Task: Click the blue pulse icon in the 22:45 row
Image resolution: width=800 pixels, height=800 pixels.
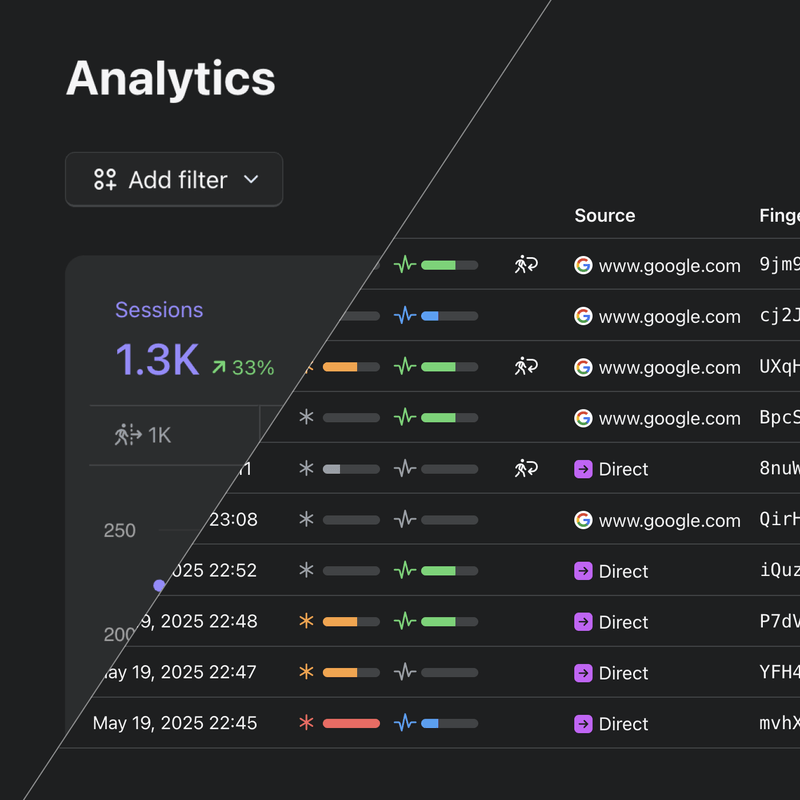Action: point(405,723)
